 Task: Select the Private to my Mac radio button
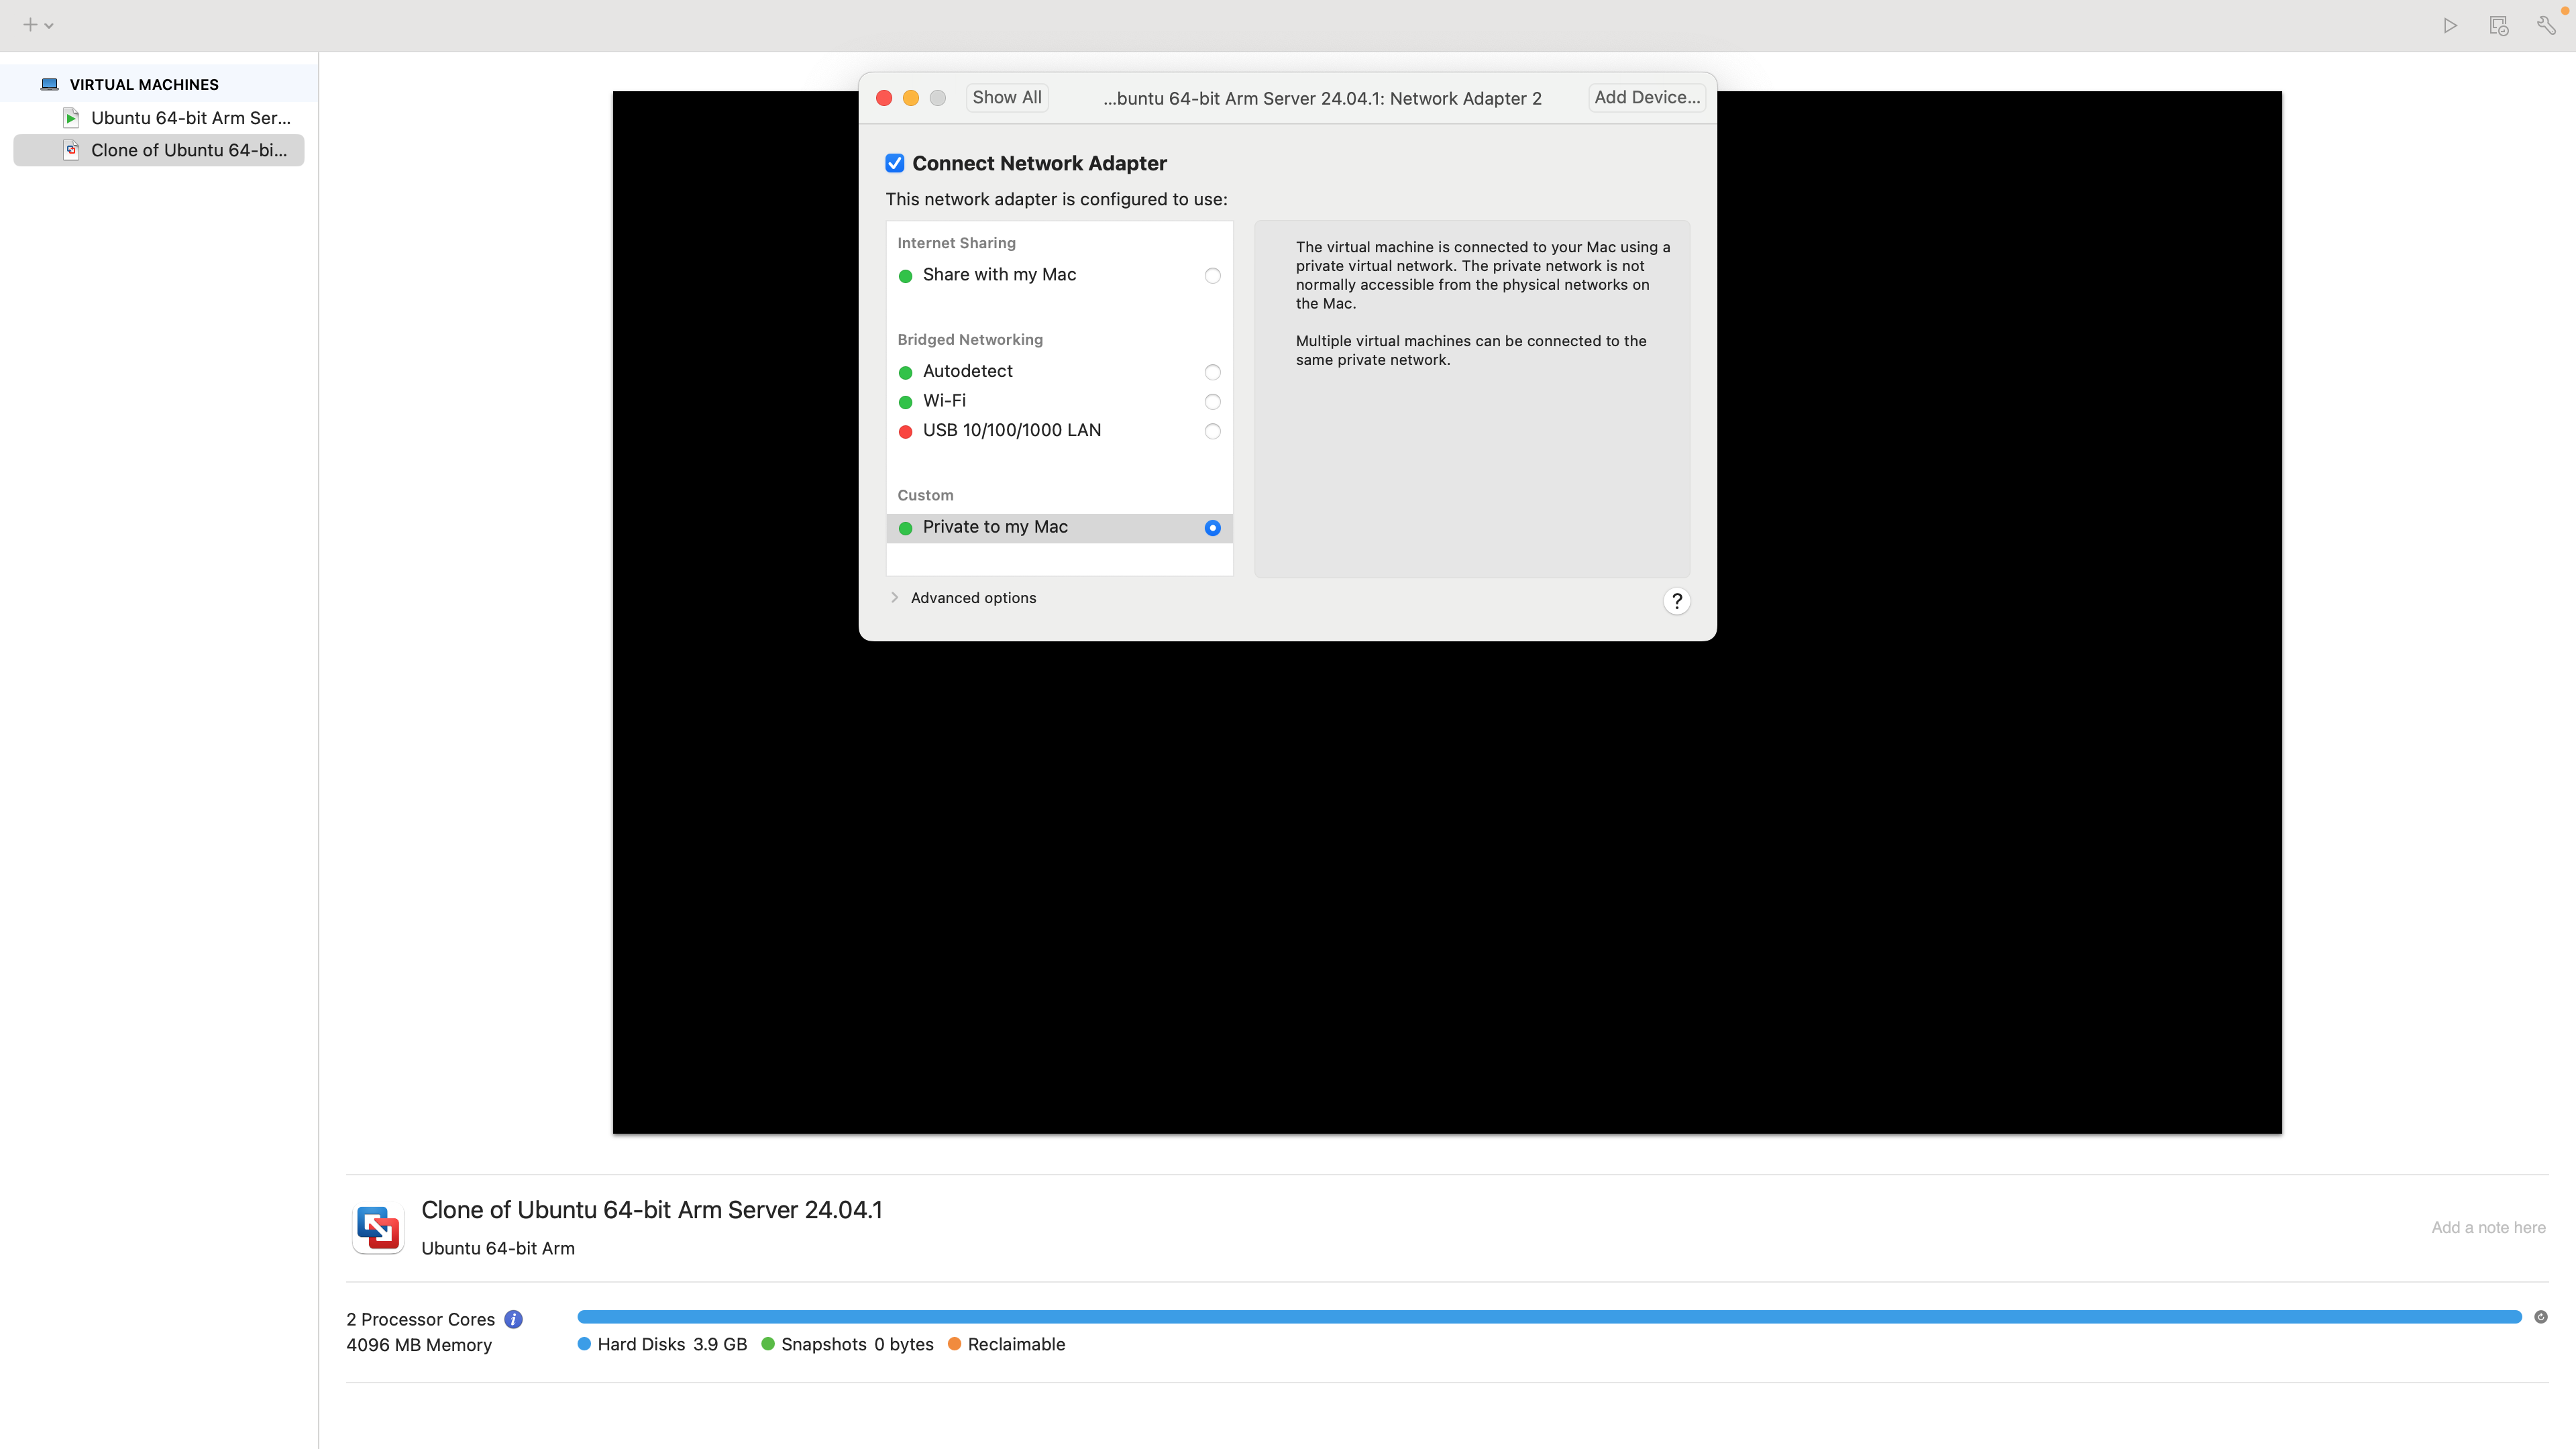(1212, 527)
